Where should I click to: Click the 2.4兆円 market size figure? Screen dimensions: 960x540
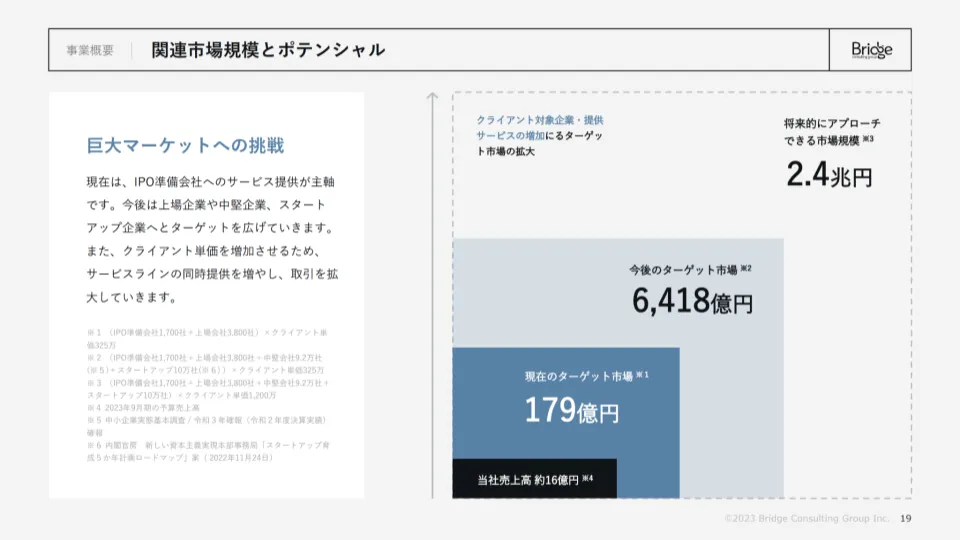pyautogui.click(x=828, y=176)
